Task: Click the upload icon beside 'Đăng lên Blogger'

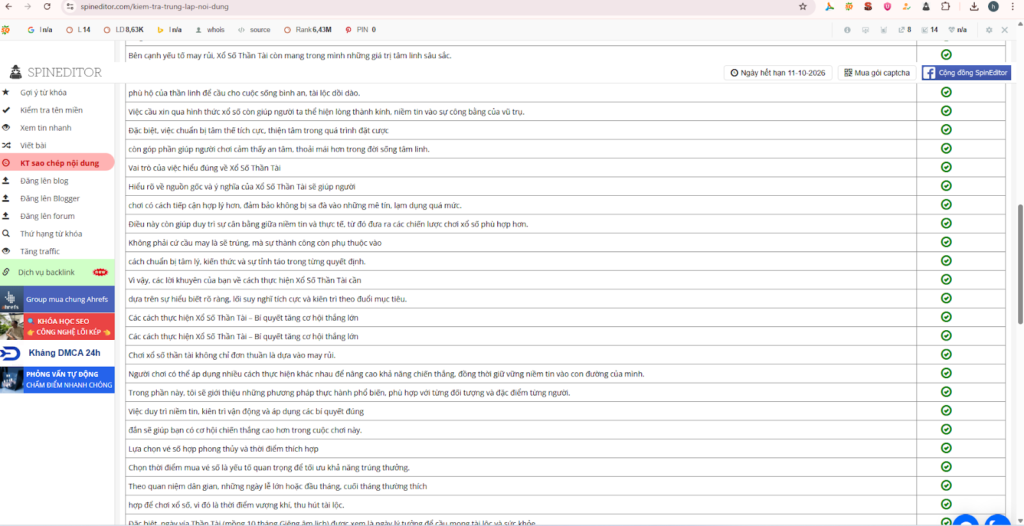Action: pos(6,198)
